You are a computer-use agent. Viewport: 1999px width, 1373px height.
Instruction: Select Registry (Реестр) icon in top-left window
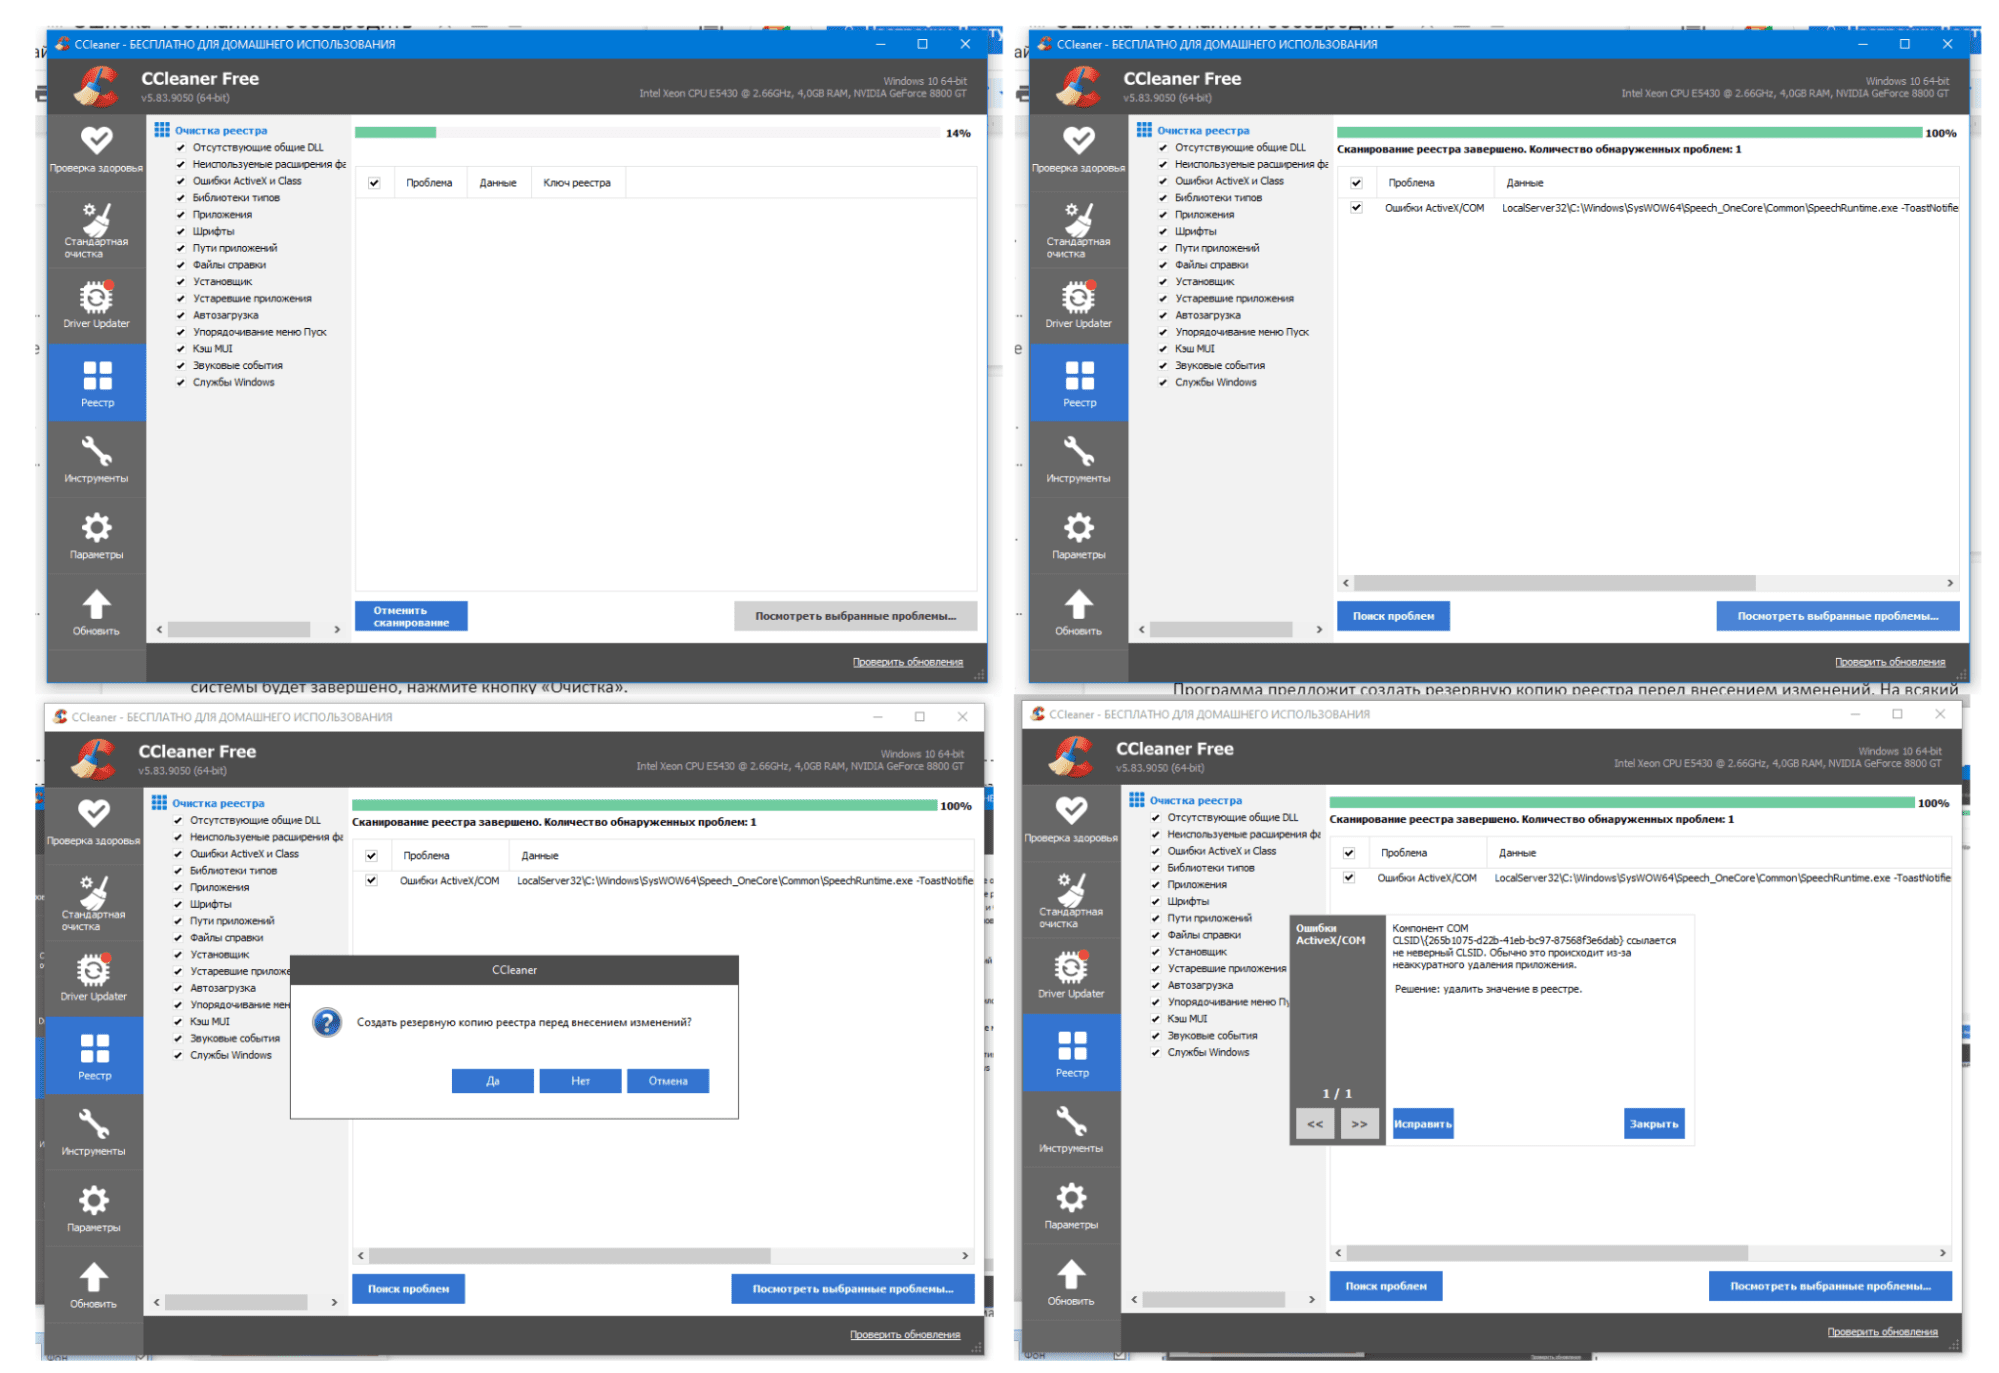97,376
